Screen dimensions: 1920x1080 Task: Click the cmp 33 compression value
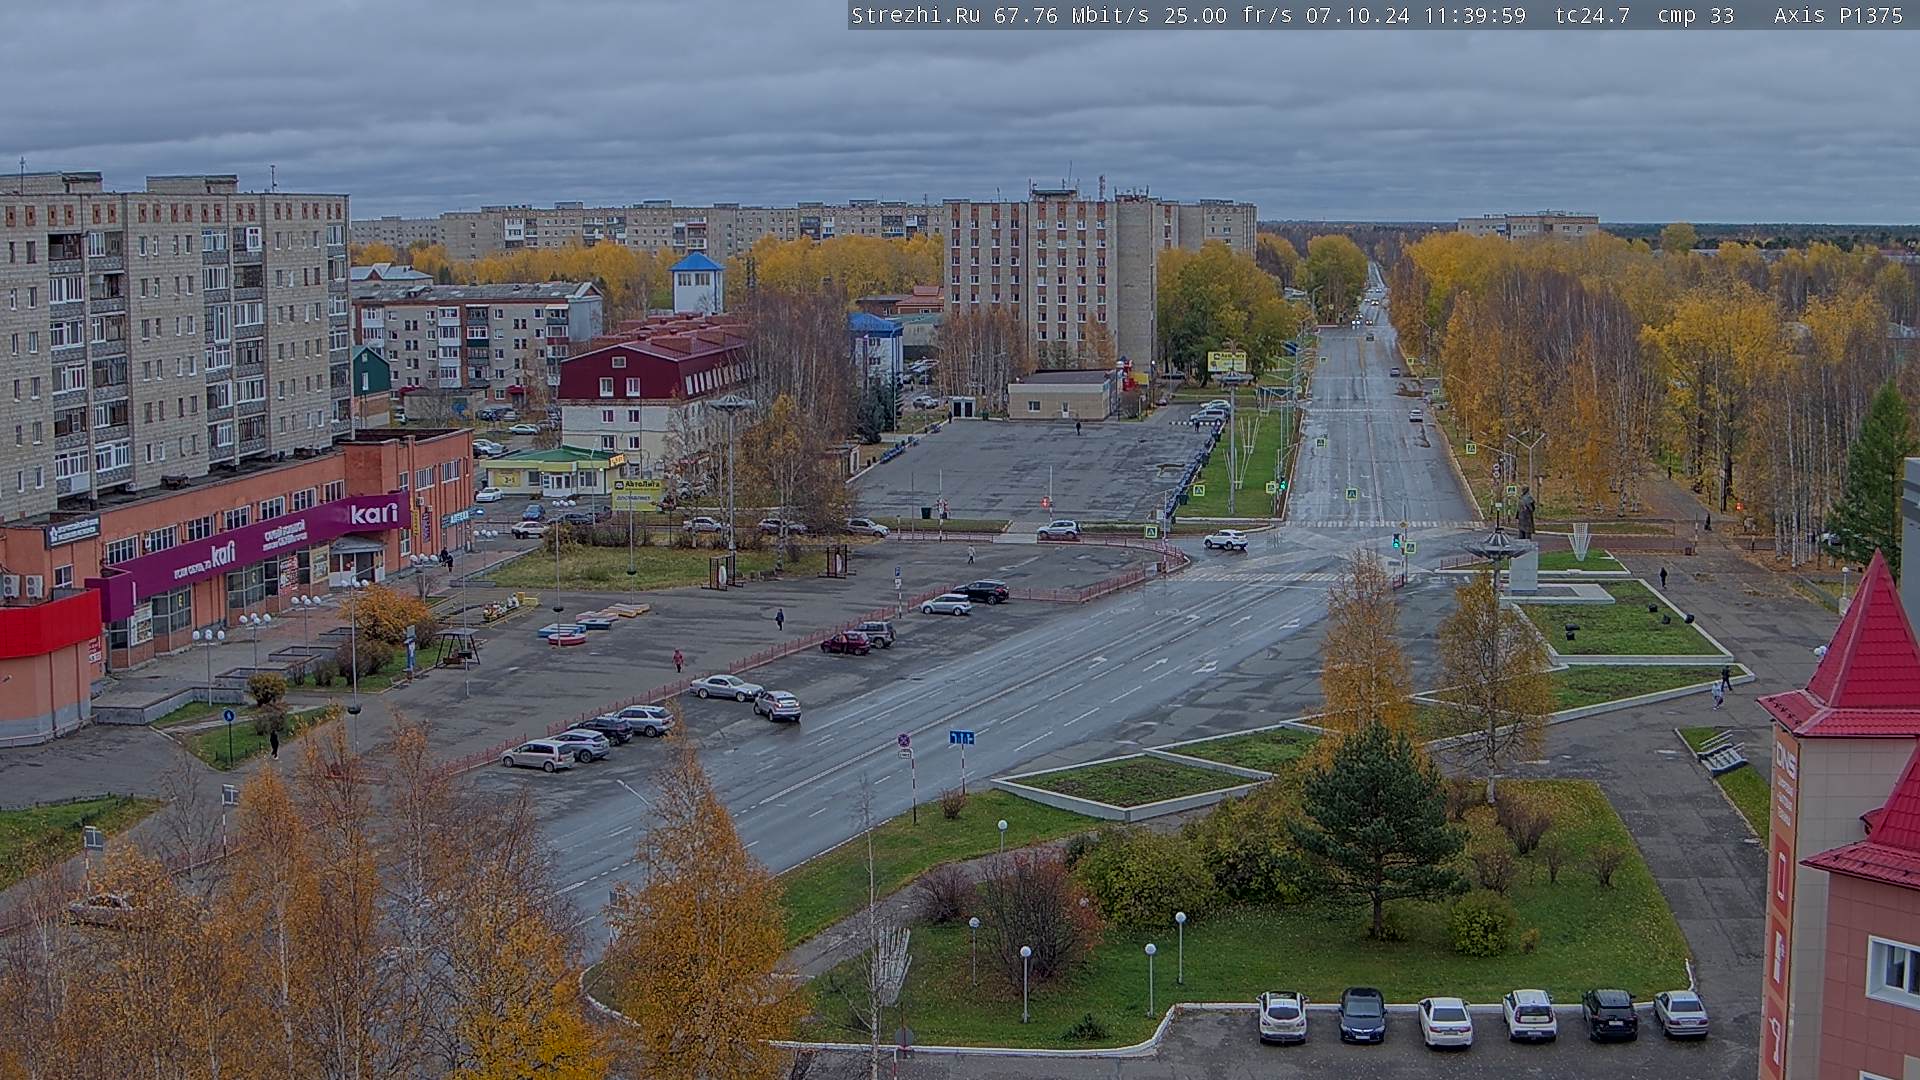coord(1696,15)
